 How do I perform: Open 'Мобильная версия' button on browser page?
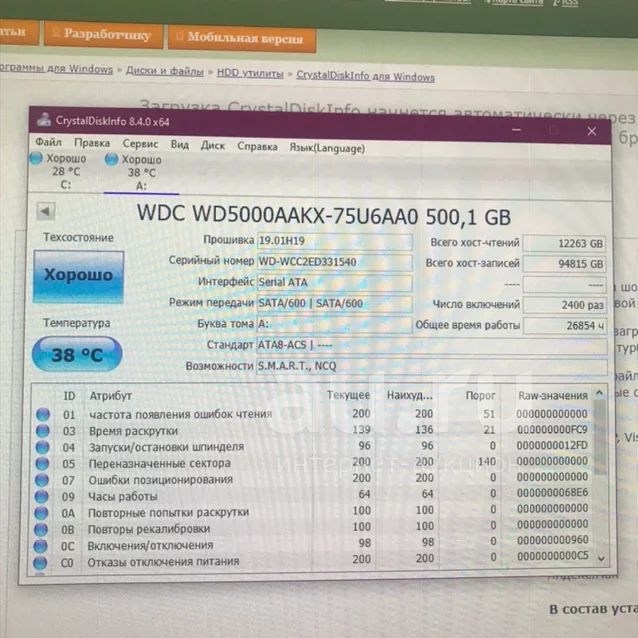242,38
